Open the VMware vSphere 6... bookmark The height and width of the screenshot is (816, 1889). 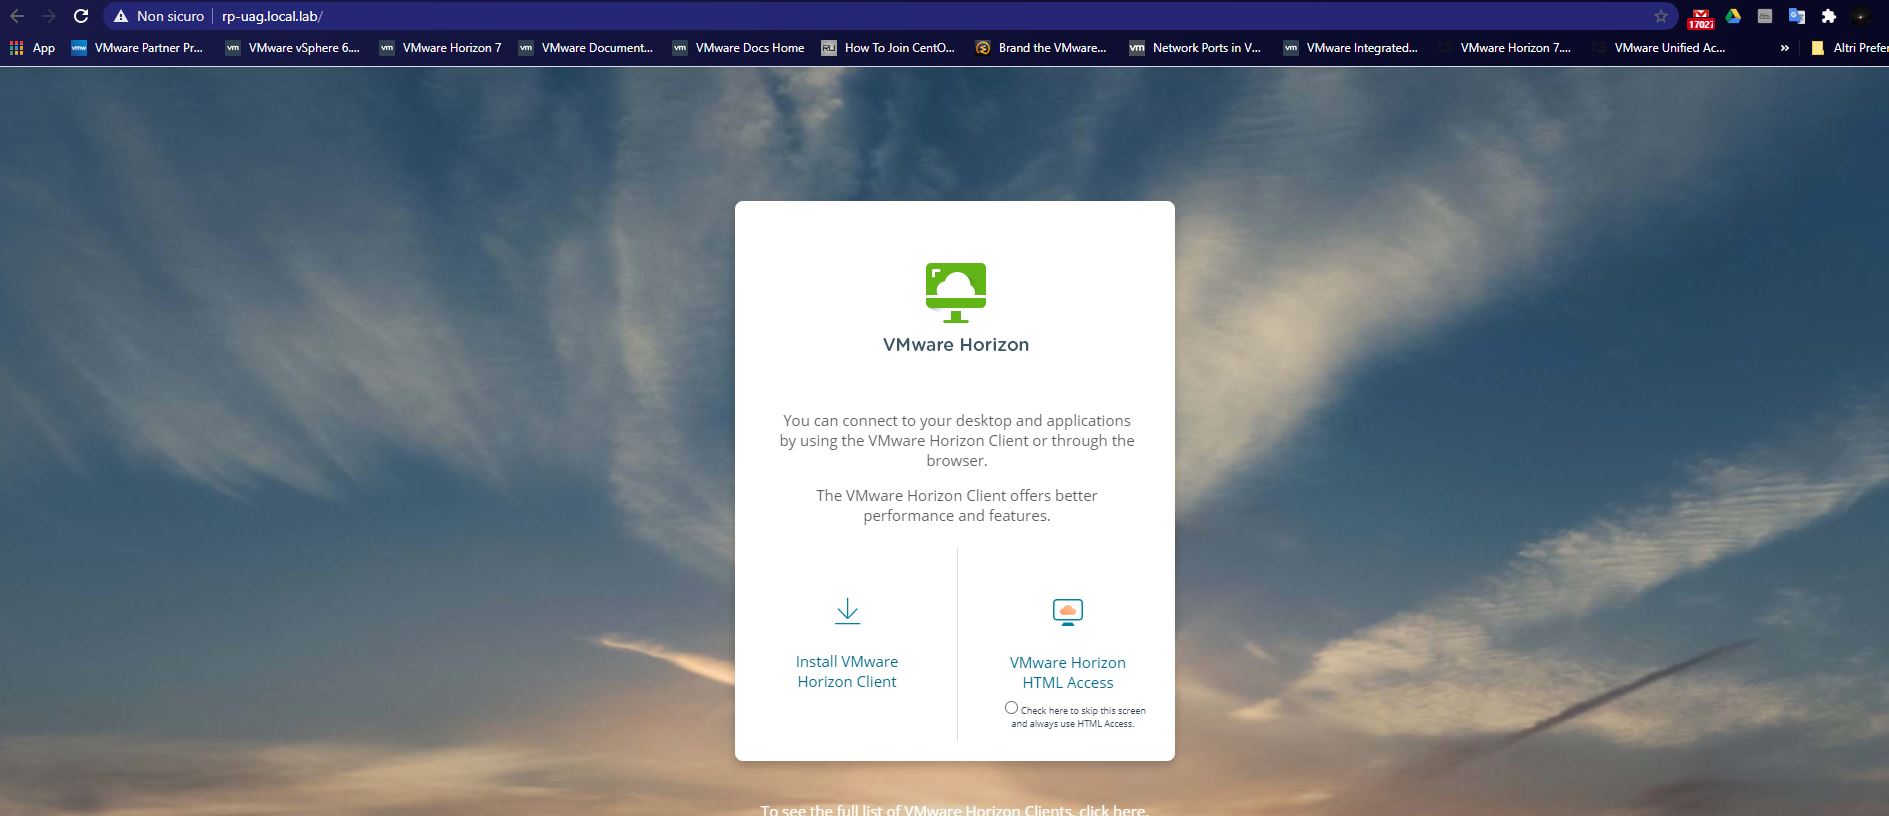292,47
